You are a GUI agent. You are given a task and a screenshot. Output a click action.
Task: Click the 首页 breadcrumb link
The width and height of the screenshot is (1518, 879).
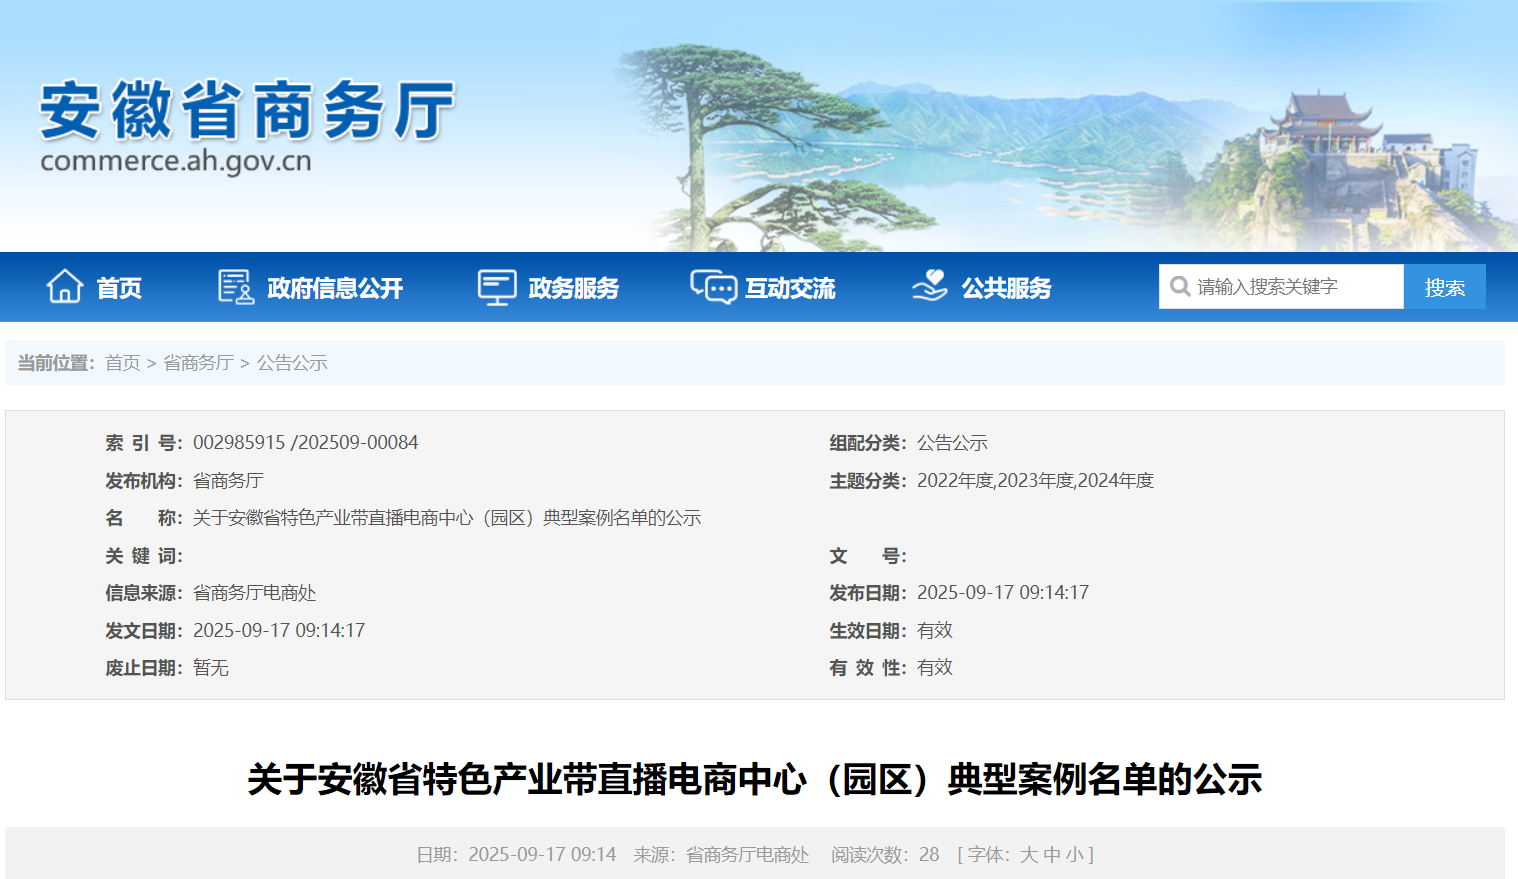point(122,362)
